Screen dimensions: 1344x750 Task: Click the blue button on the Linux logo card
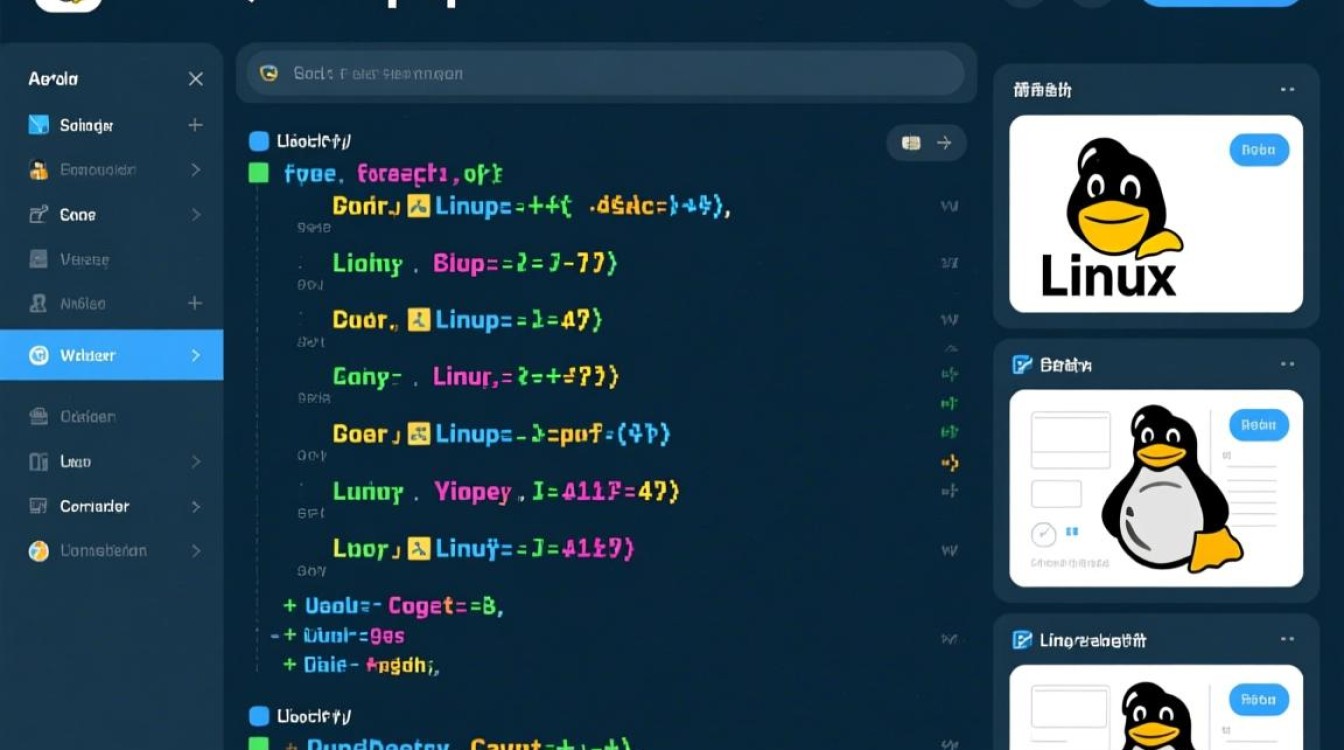(1258, 150)
